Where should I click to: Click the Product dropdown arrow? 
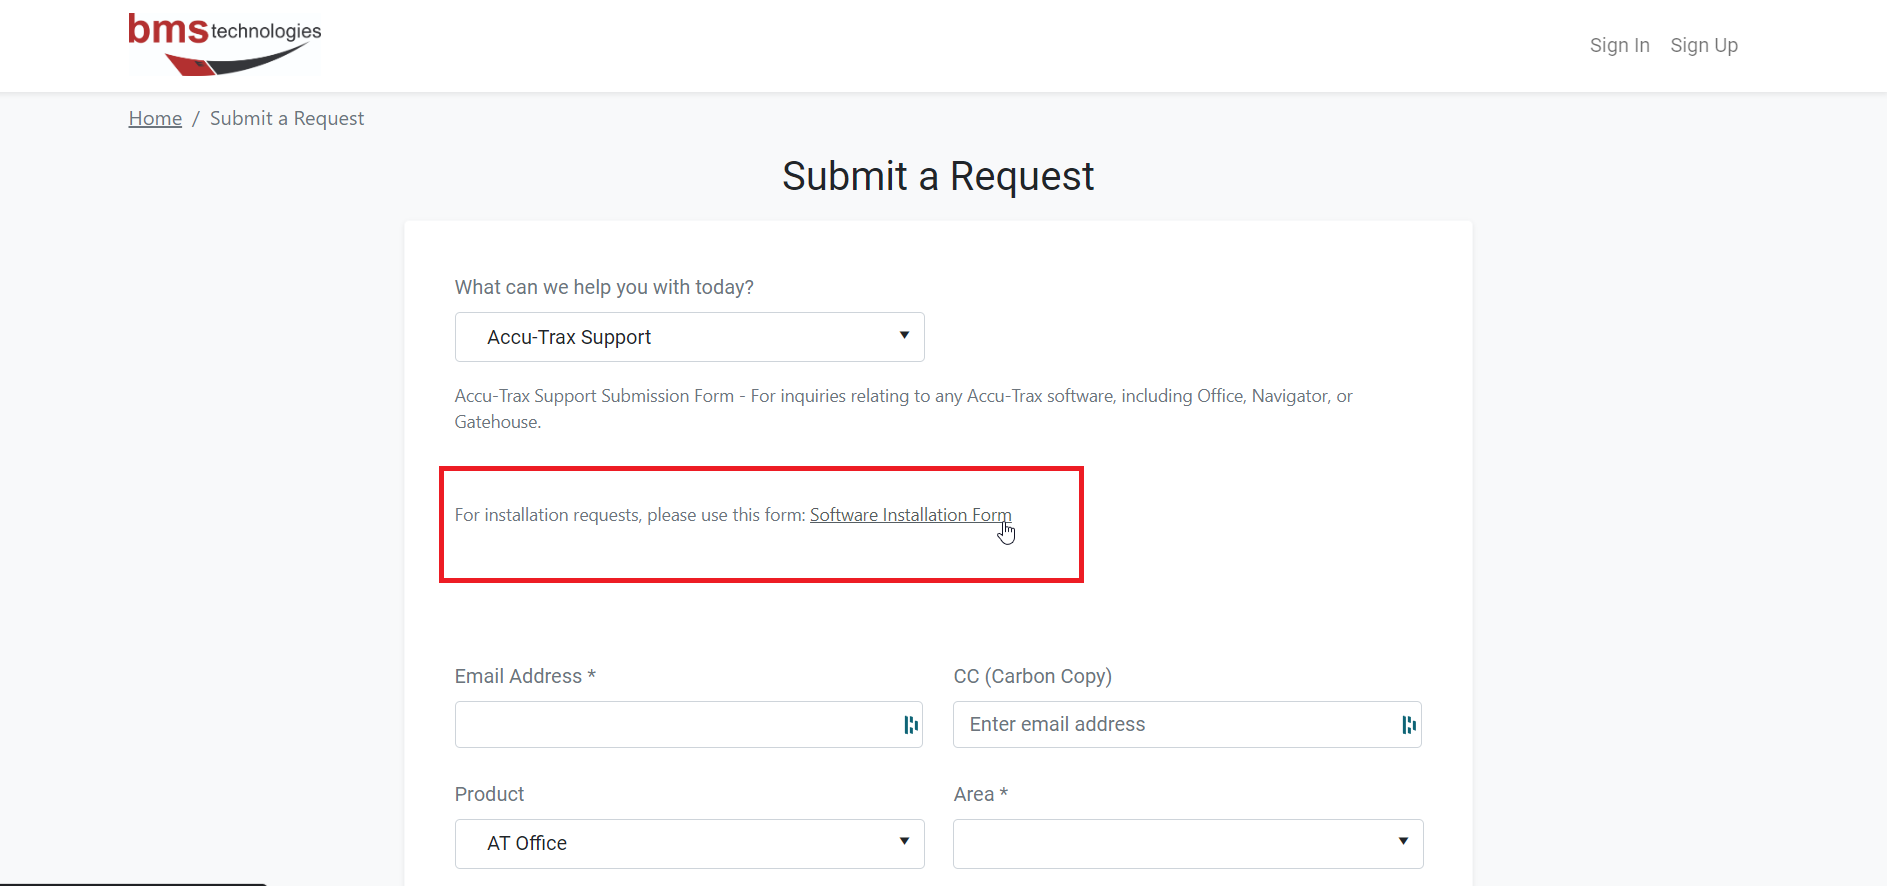click(904, 842)
